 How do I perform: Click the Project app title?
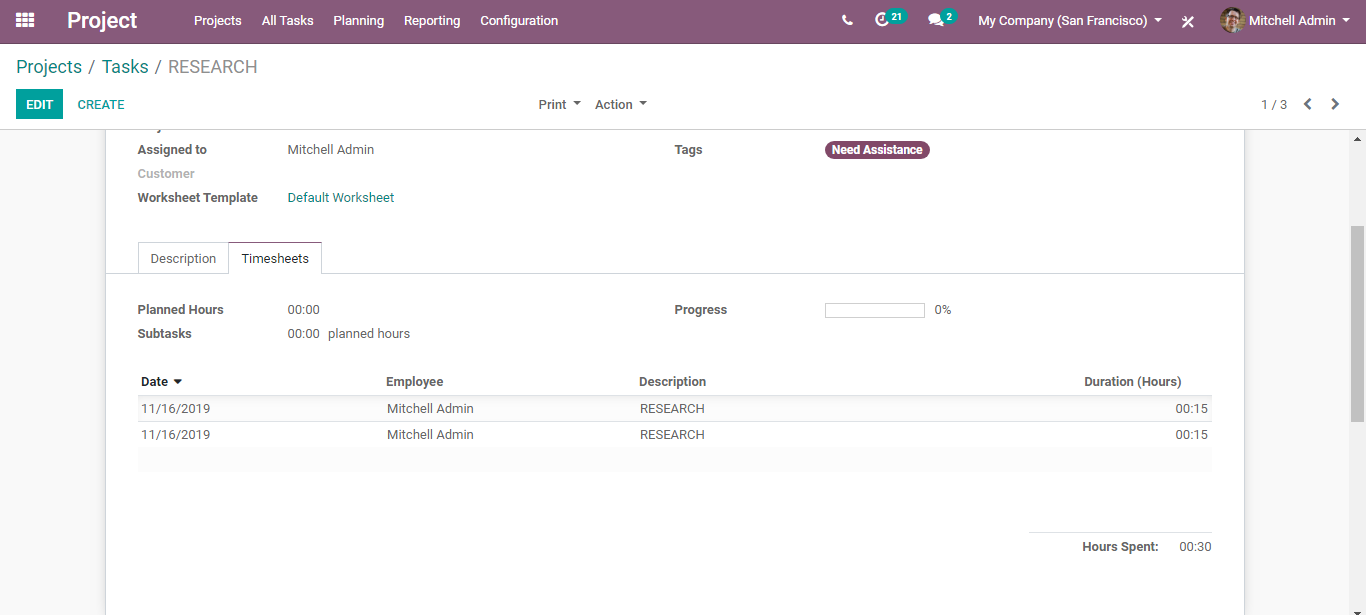tap(102, 20)
